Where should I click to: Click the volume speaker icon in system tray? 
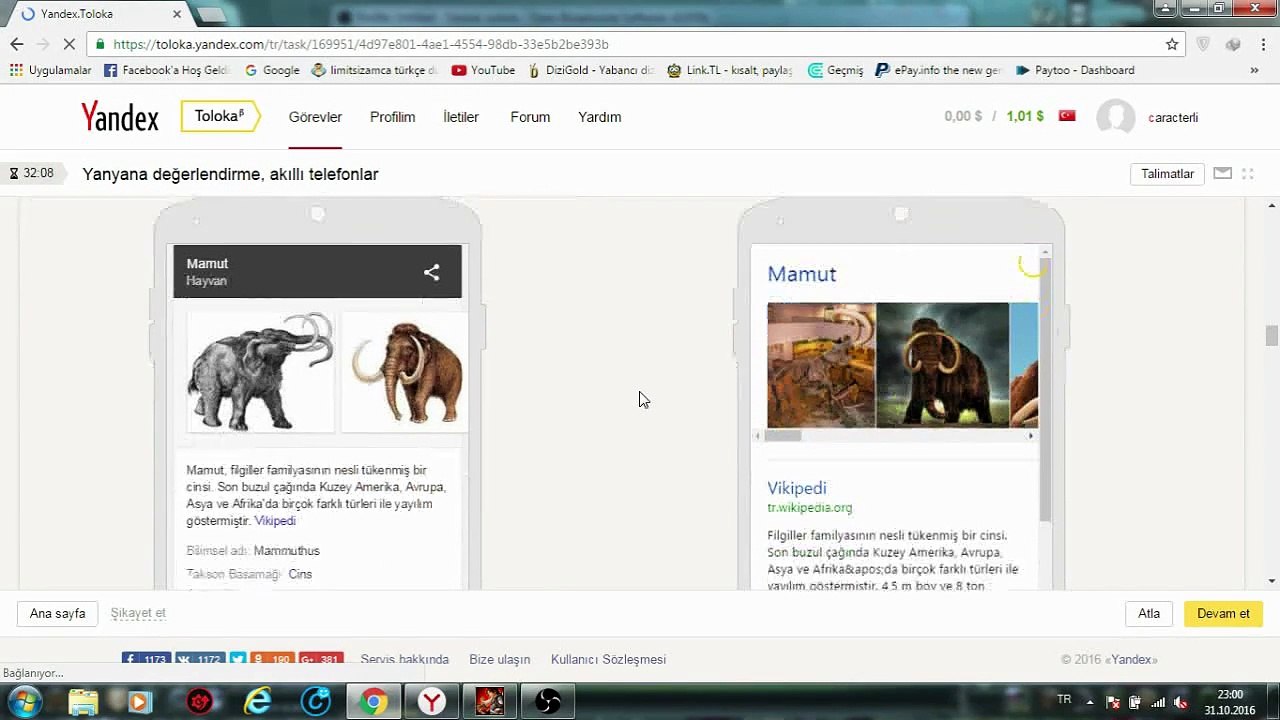pos(1180,702)
